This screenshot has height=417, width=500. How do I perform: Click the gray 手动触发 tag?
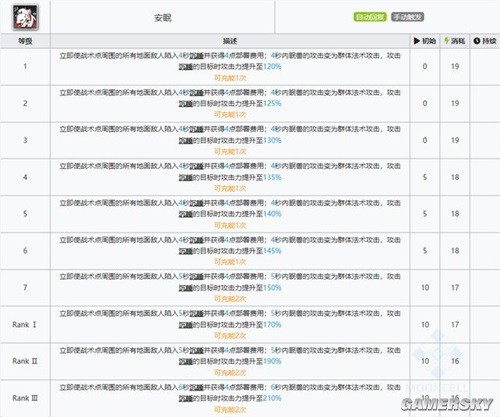(407, 17)
